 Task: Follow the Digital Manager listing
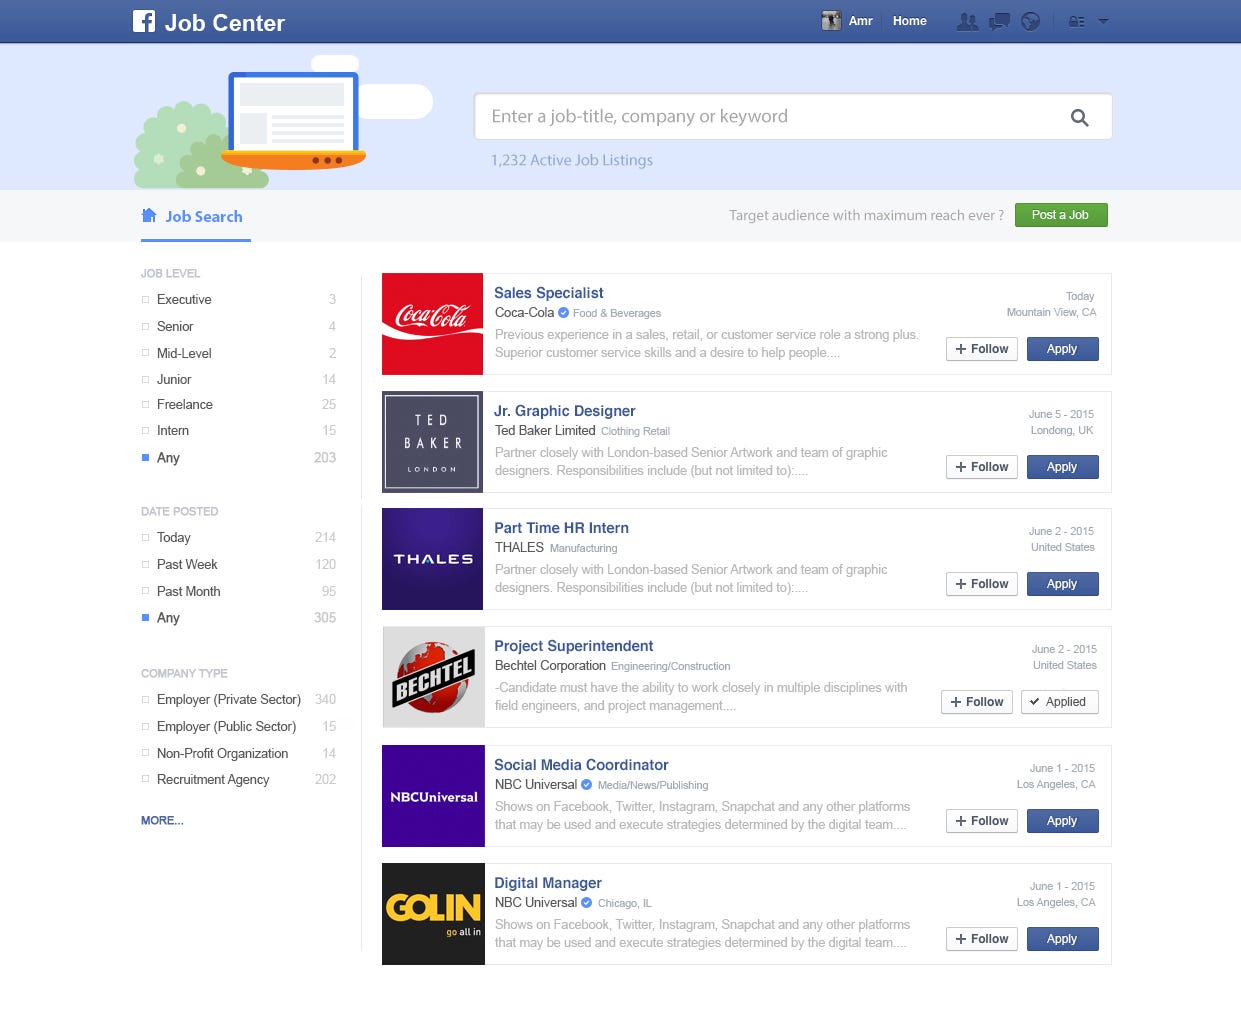[982, 939]
